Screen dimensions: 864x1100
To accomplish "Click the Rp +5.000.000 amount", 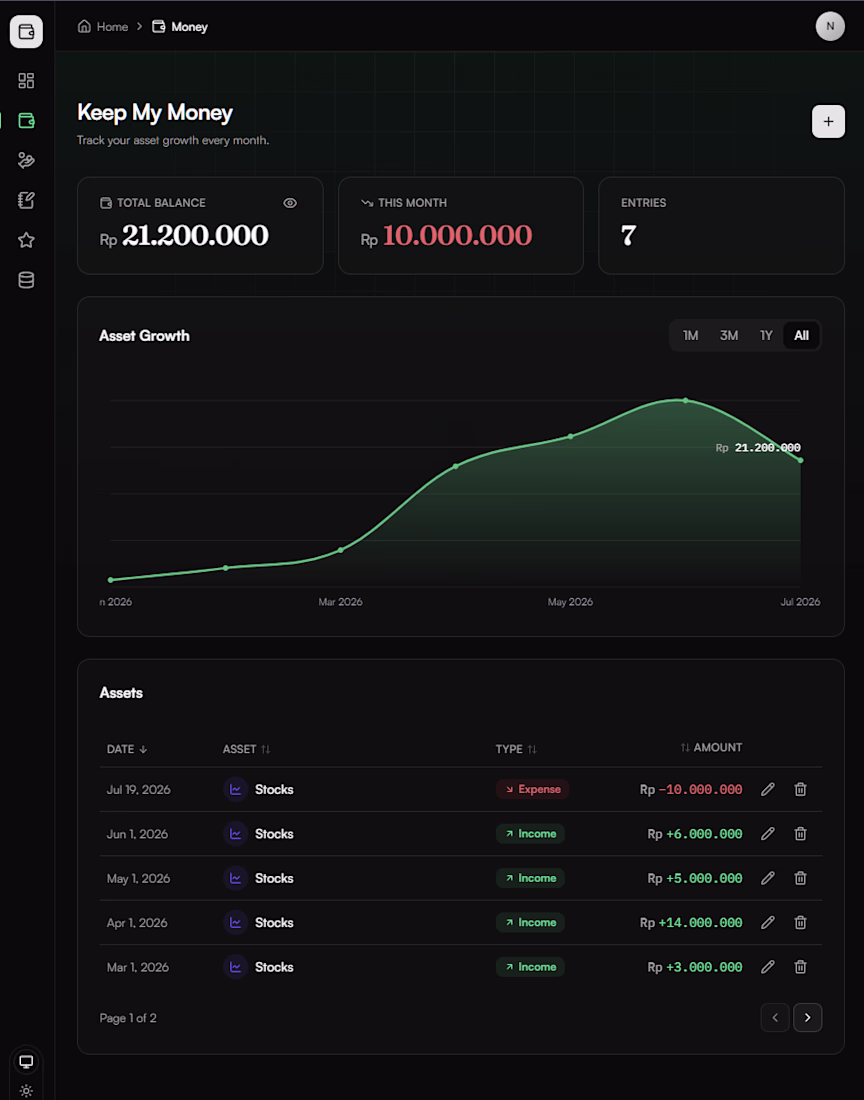I will click(x=694, y=878).
